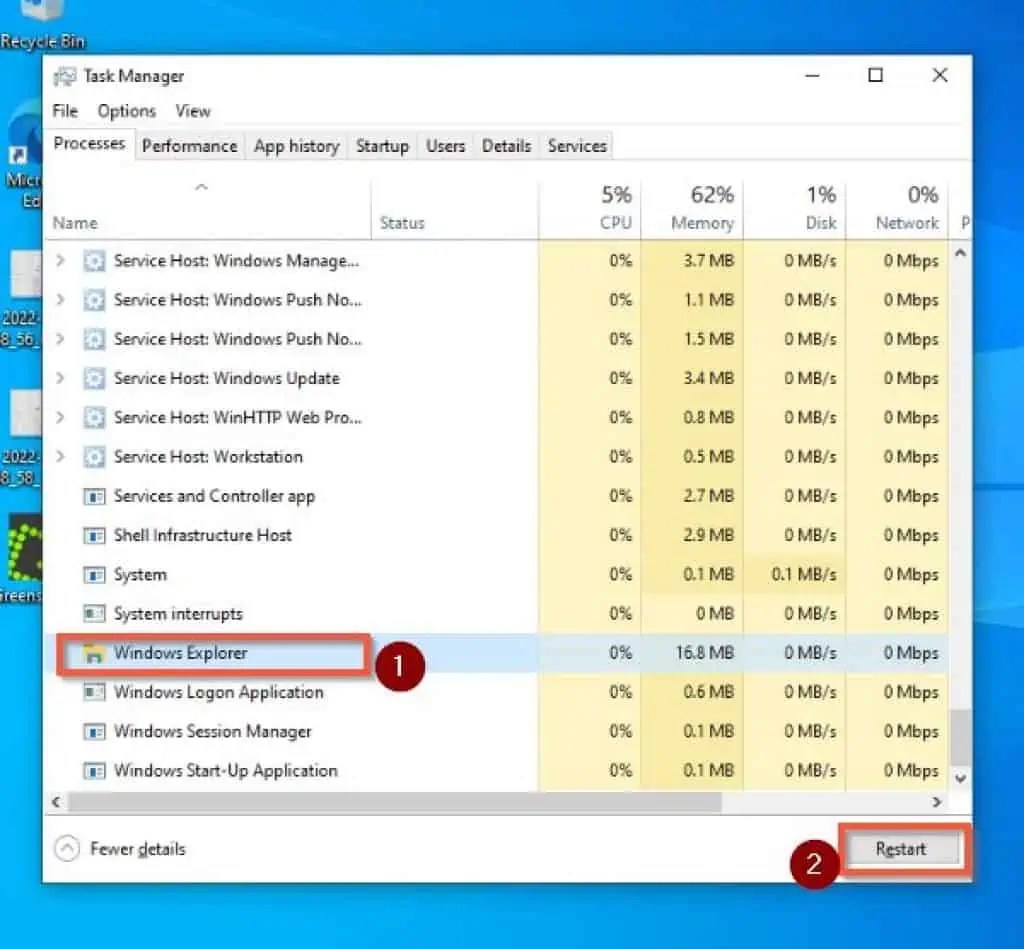Click the Task Manager title bar icon
Screen dimensions: 1024x949
tap(65, 76)
